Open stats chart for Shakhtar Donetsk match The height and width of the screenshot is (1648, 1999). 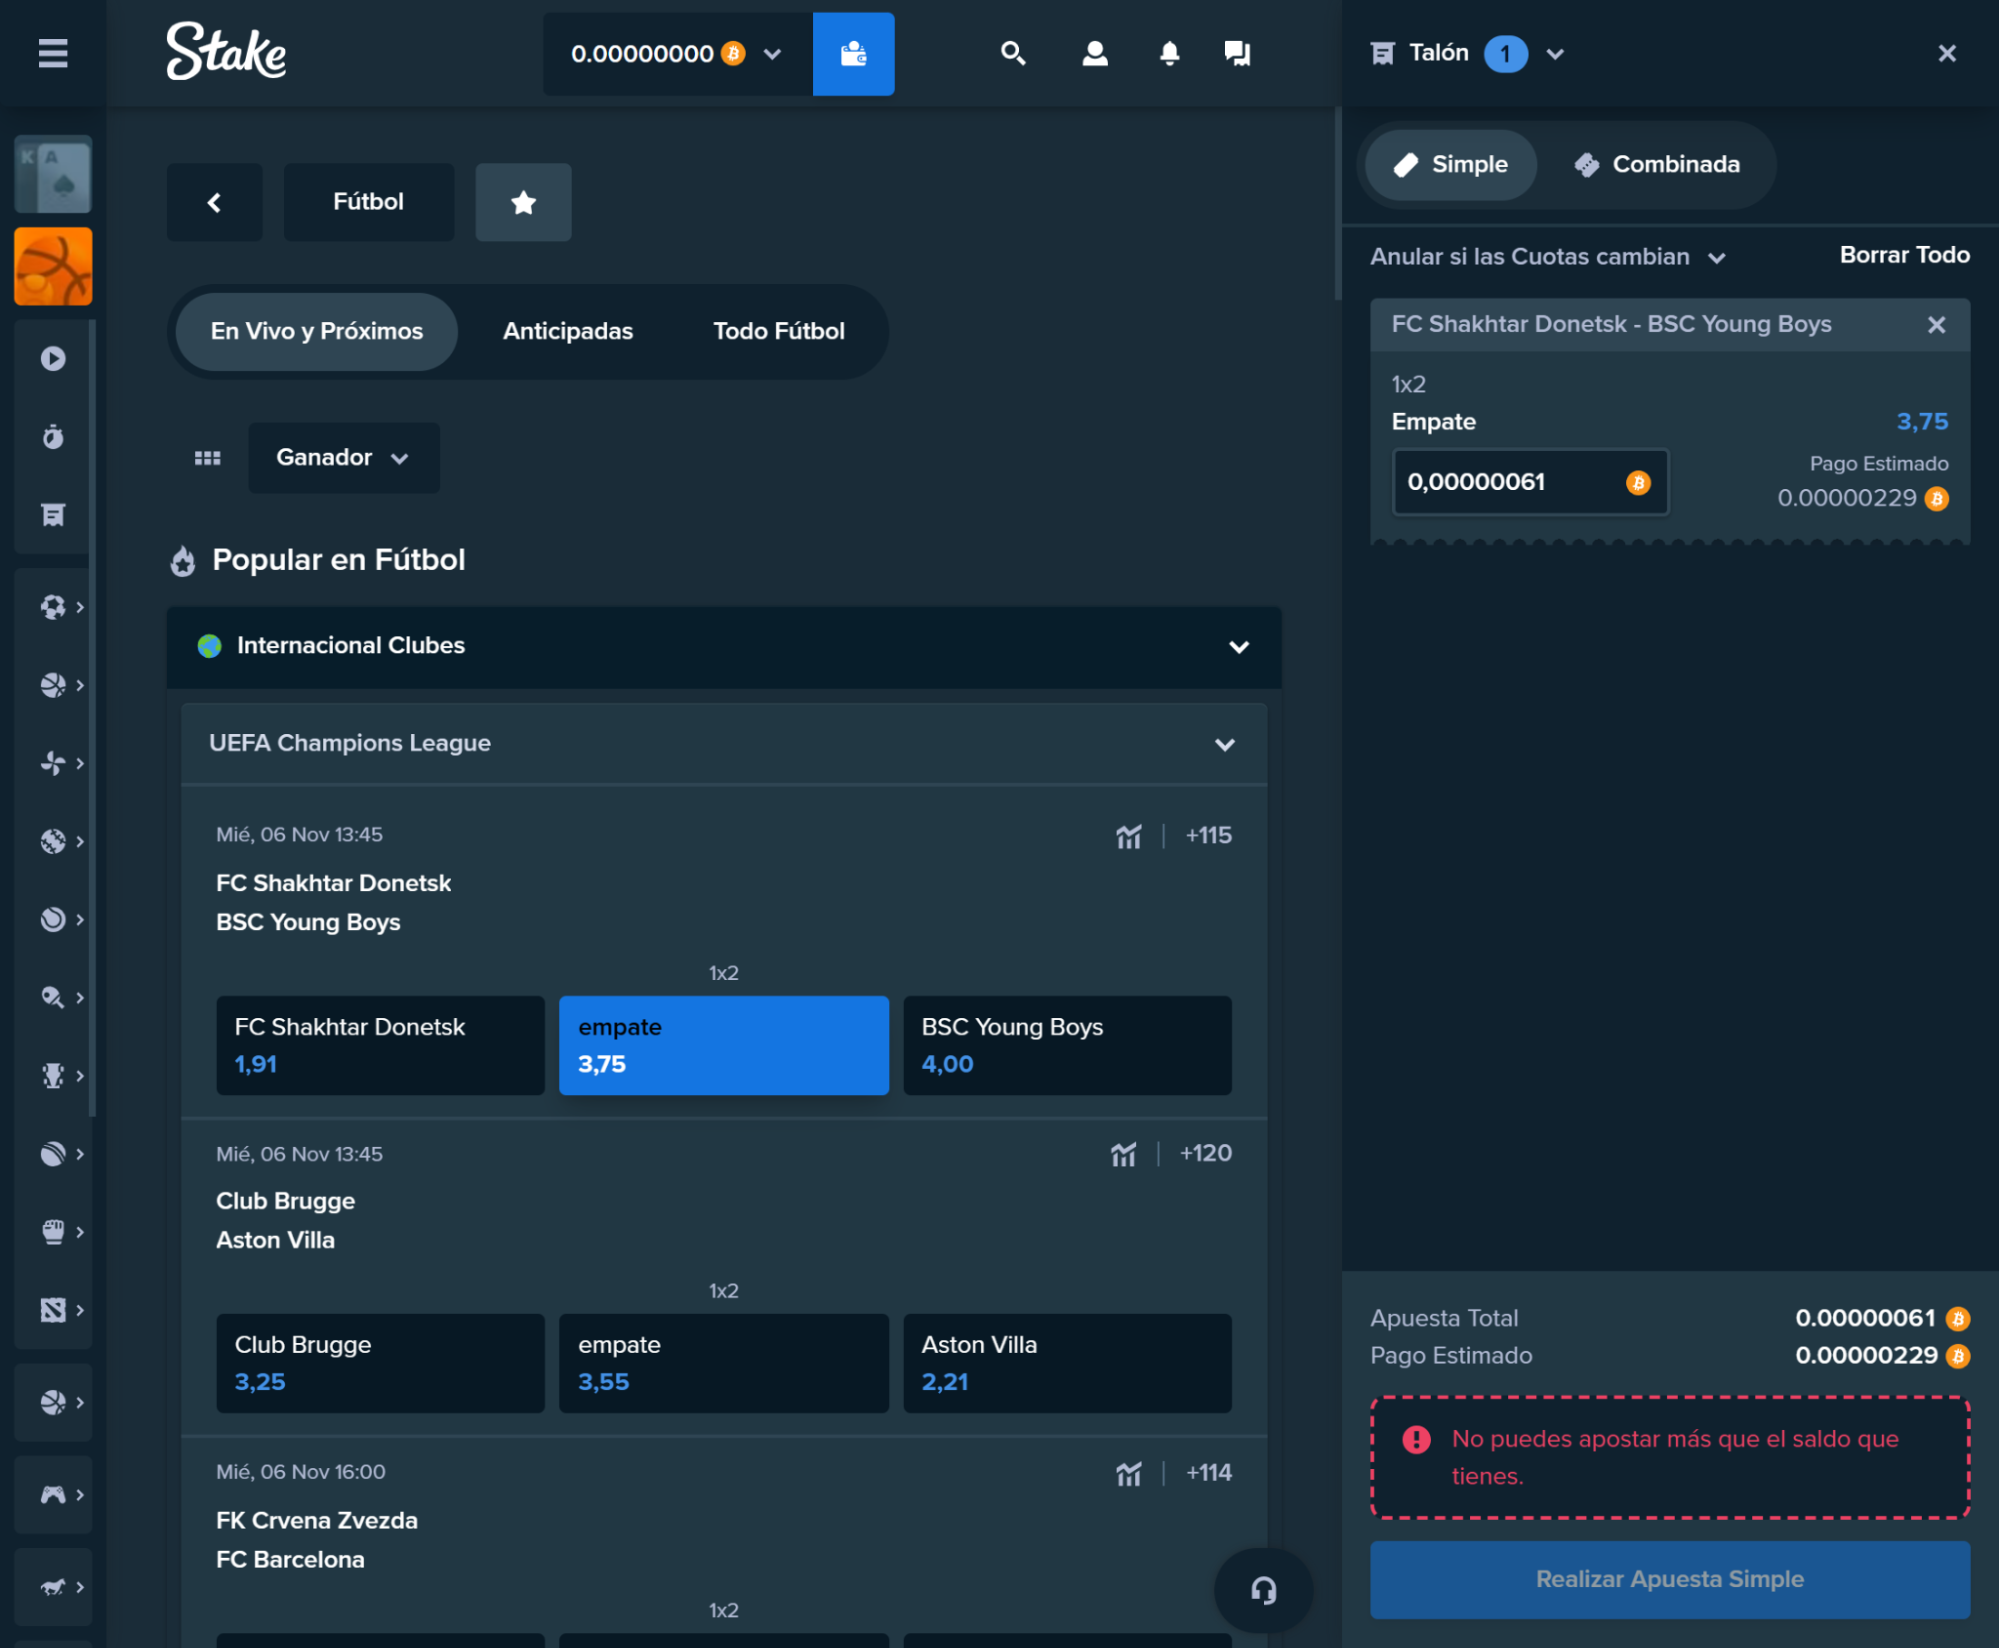(1129, 836)
